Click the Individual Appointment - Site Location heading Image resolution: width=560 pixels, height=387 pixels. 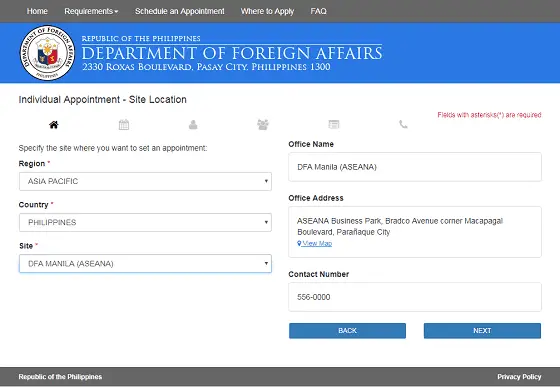pos(102,100)
